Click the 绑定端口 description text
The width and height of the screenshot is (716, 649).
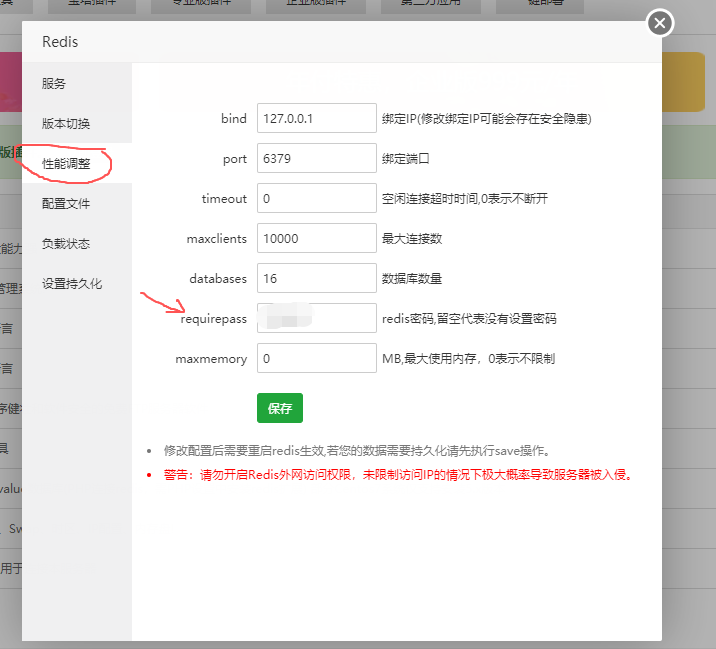[x=405, y=158]
